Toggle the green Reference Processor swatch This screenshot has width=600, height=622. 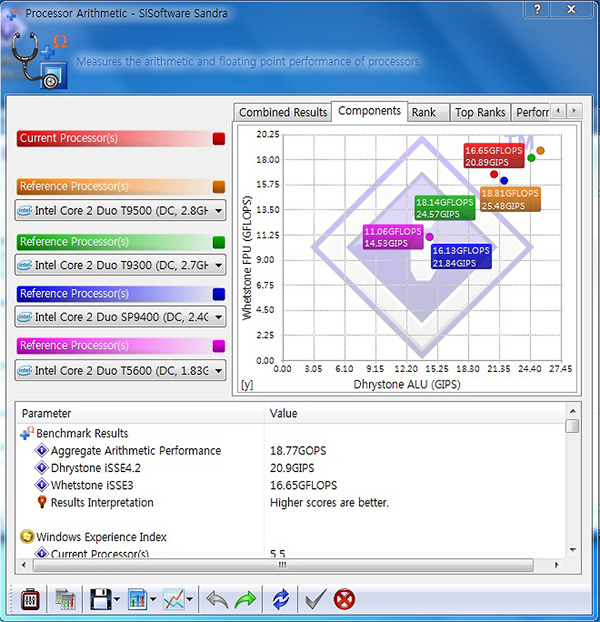tap(219, 242)
